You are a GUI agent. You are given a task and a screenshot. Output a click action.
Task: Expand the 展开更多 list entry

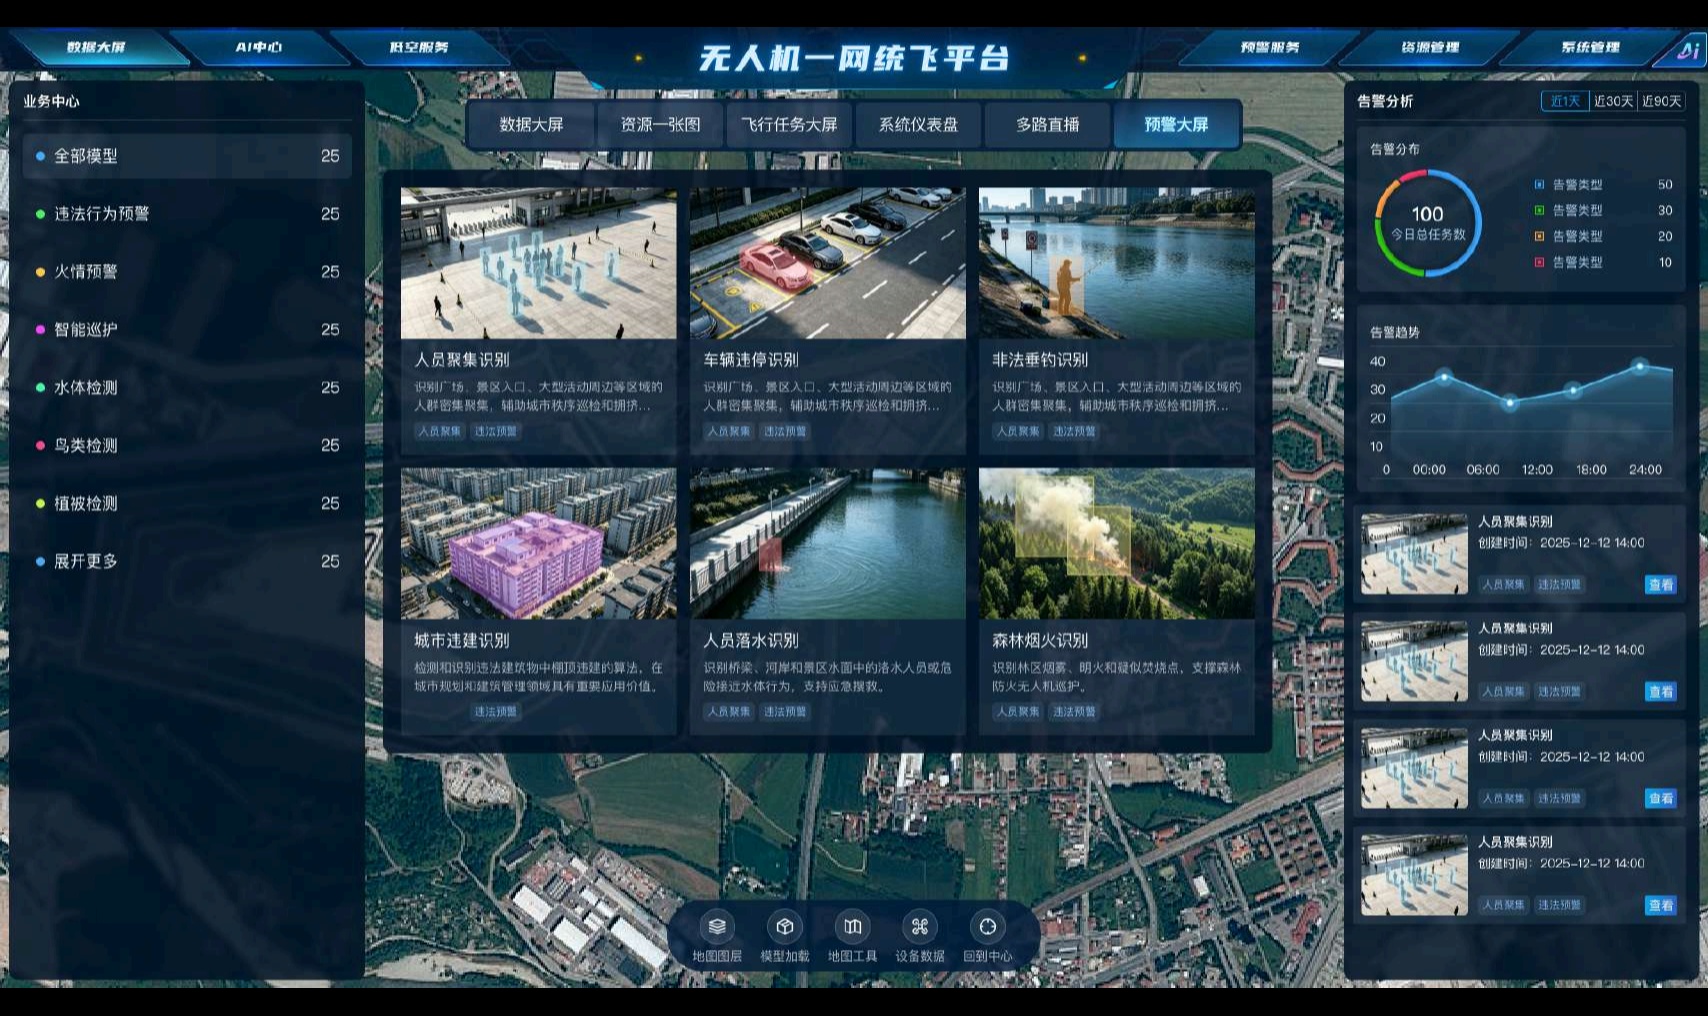click(x=187, y=561)
